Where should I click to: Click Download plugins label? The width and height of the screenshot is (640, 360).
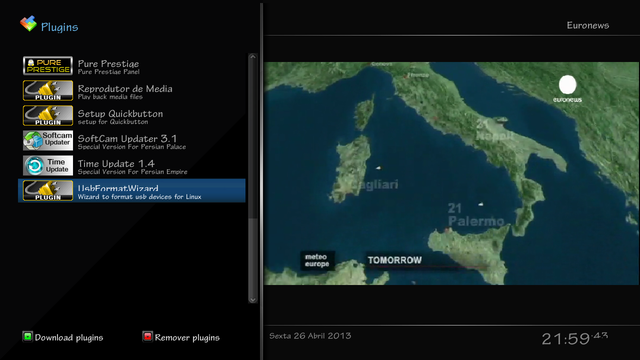click(x=69, y=338)
